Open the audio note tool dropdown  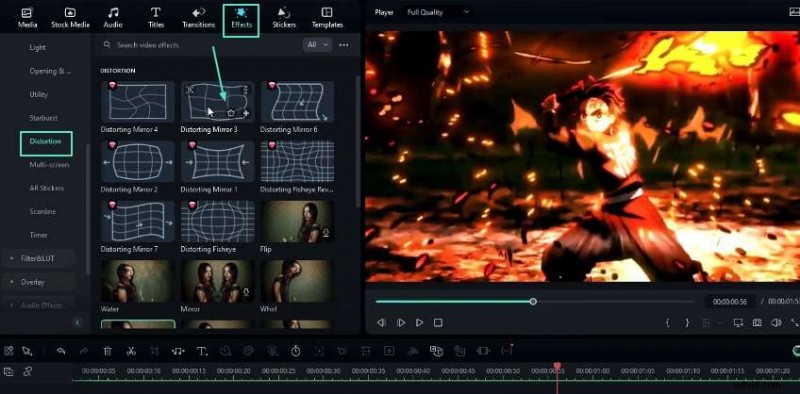click(x=178, y=351)
